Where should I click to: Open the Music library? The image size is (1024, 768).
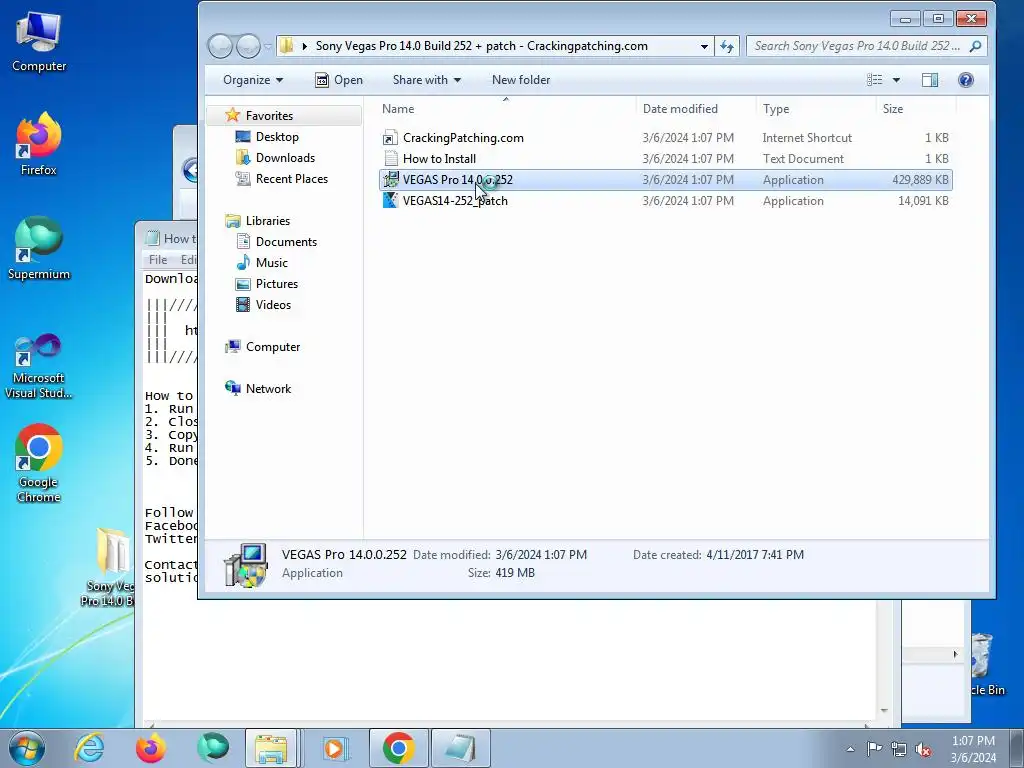[271, 263]
